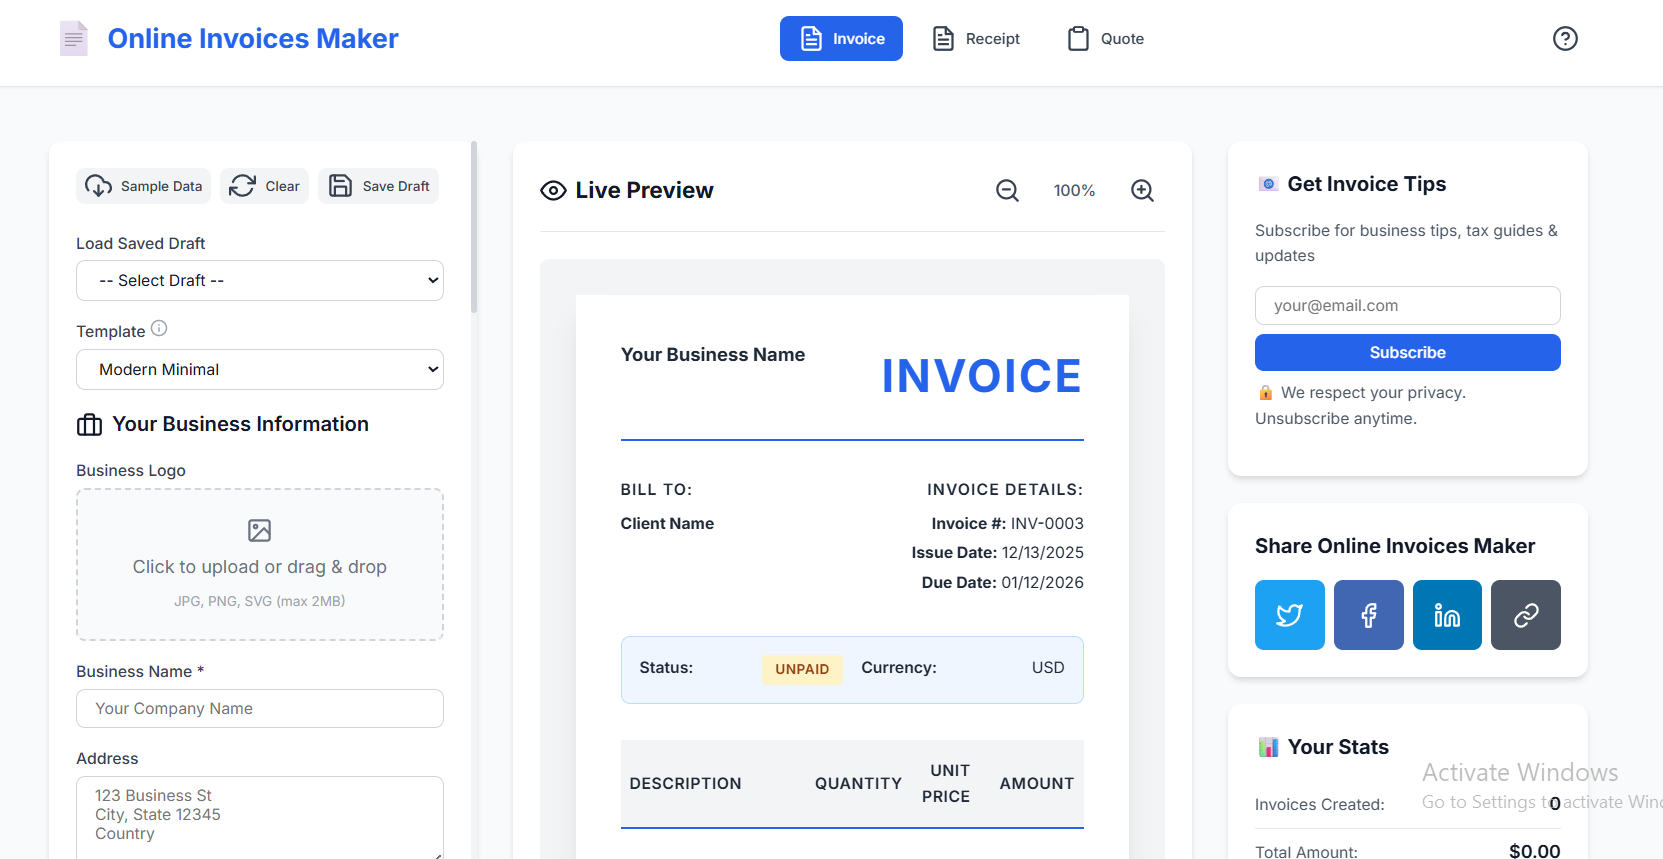Click the Live Preview eye icon
This screenshot has width=1663, height=859.
[x=553, y=190]
